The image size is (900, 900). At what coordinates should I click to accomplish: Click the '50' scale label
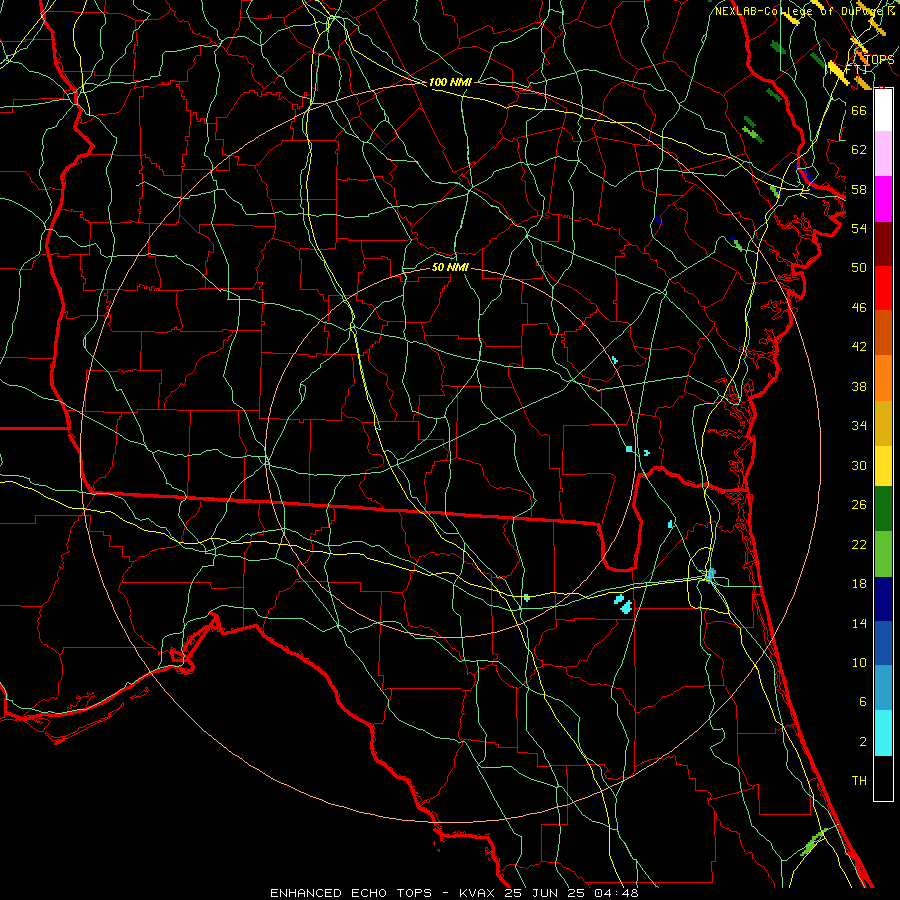tap(859, 268)
